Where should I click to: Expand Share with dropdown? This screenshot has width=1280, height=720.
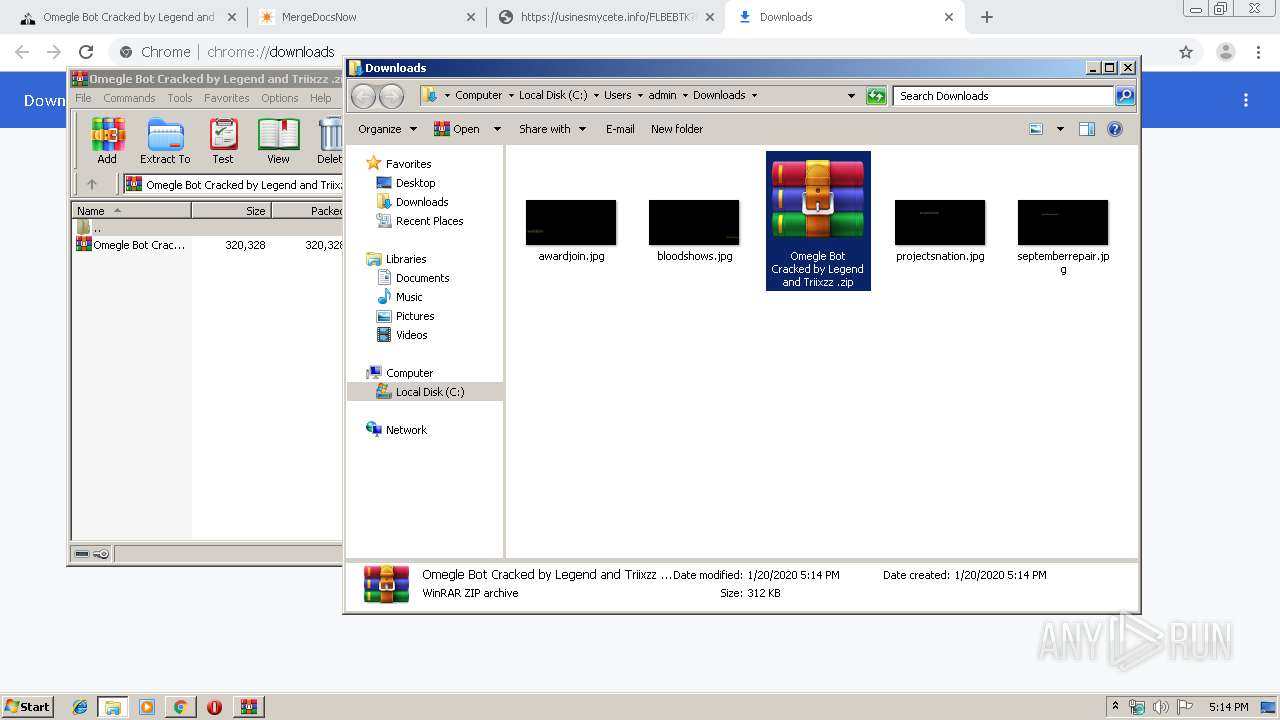(552, 129)
